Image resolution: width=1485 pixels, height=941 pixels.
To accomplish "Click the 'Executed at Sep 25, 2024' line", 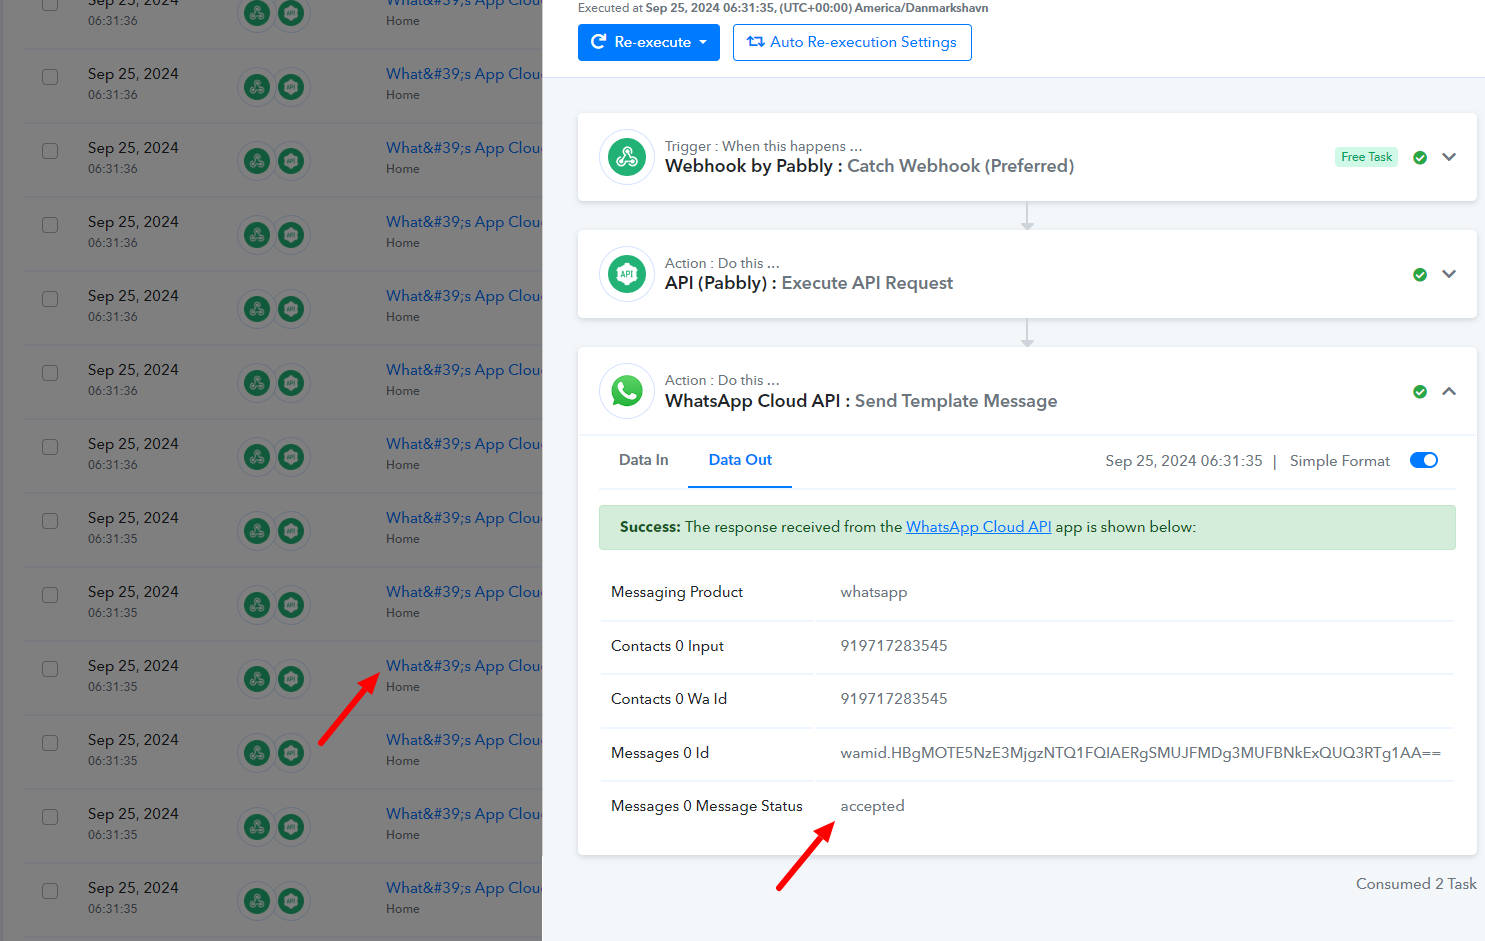I will 783,8.
